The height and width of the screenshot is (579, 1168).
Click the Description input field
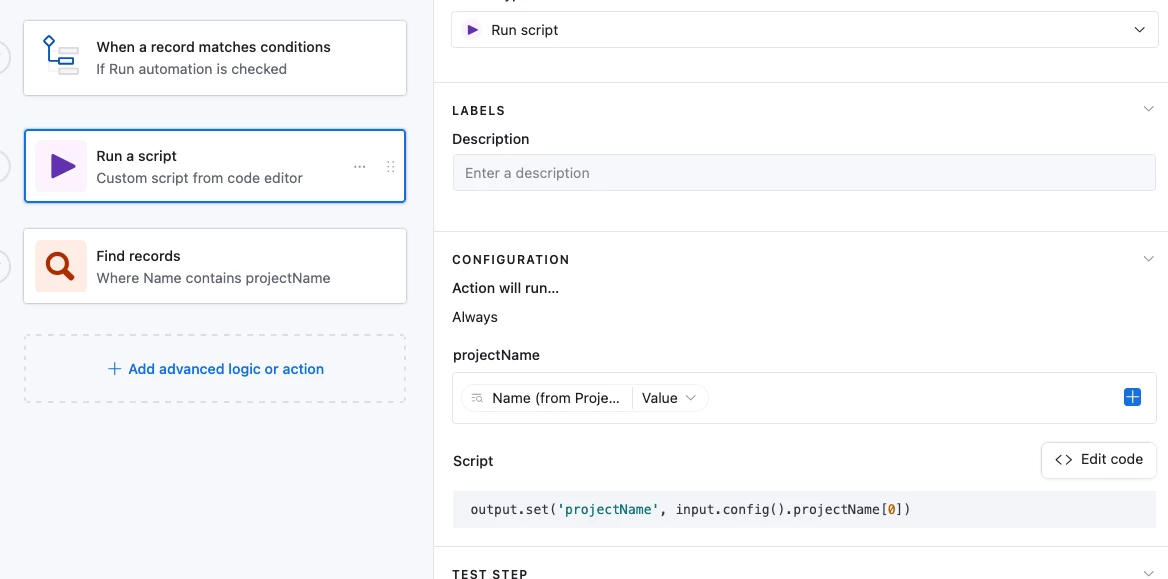coord(804,173)
